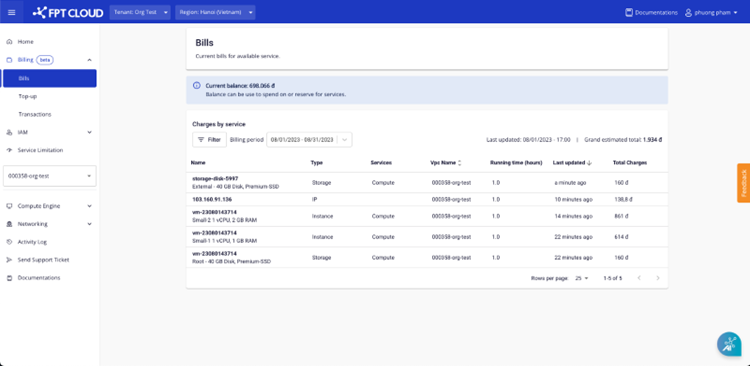Sort by Last updated arrow

click(x=589, y=163)
